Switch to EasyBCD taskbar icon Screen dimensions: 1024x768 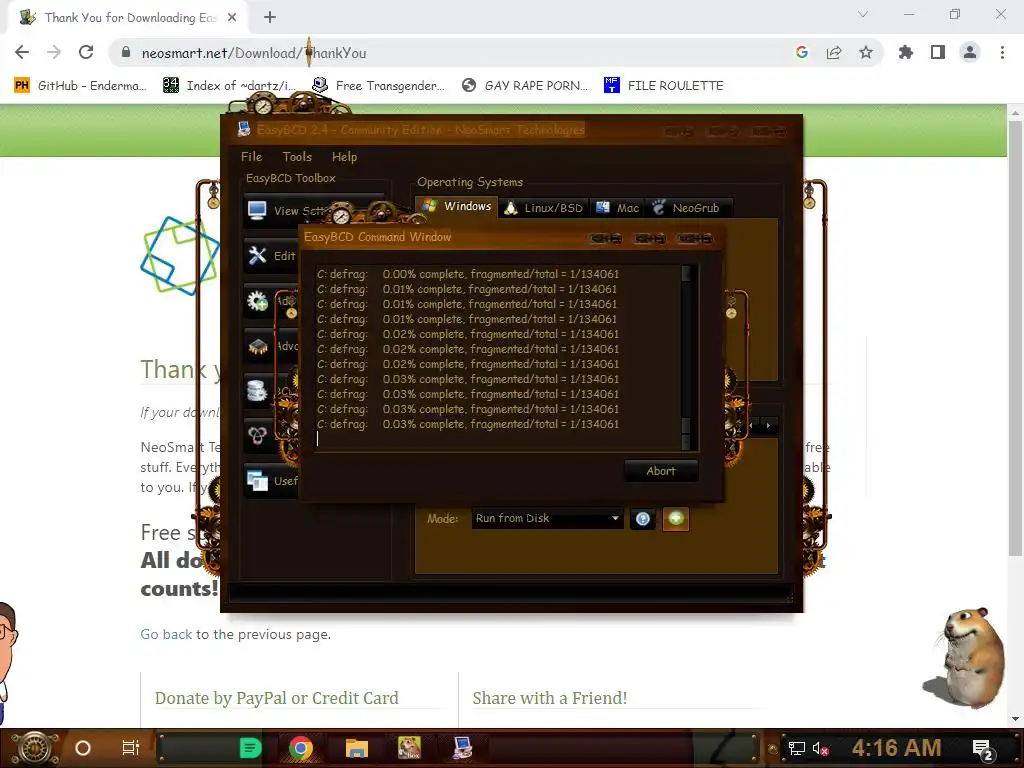coord(462,748)
